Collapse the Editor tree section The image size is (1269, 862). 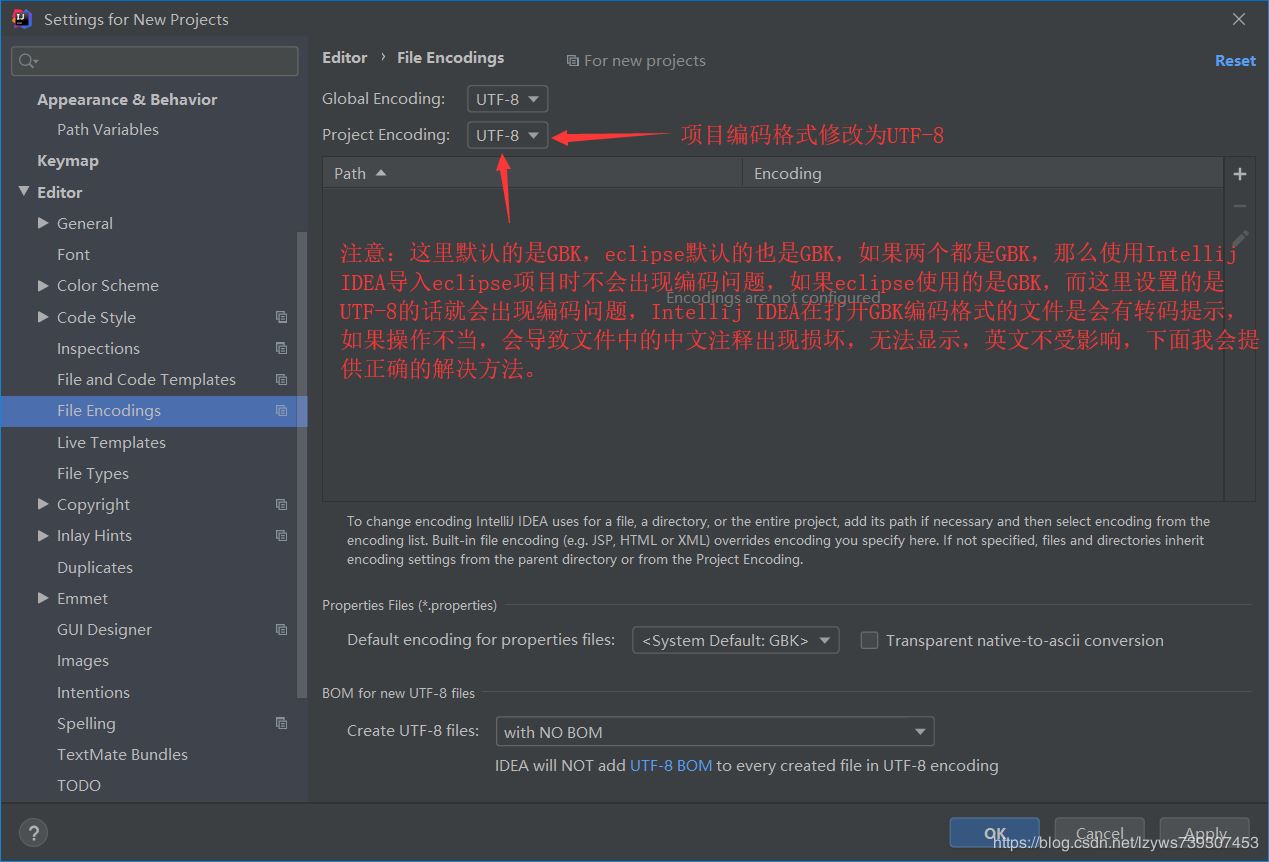24,191
